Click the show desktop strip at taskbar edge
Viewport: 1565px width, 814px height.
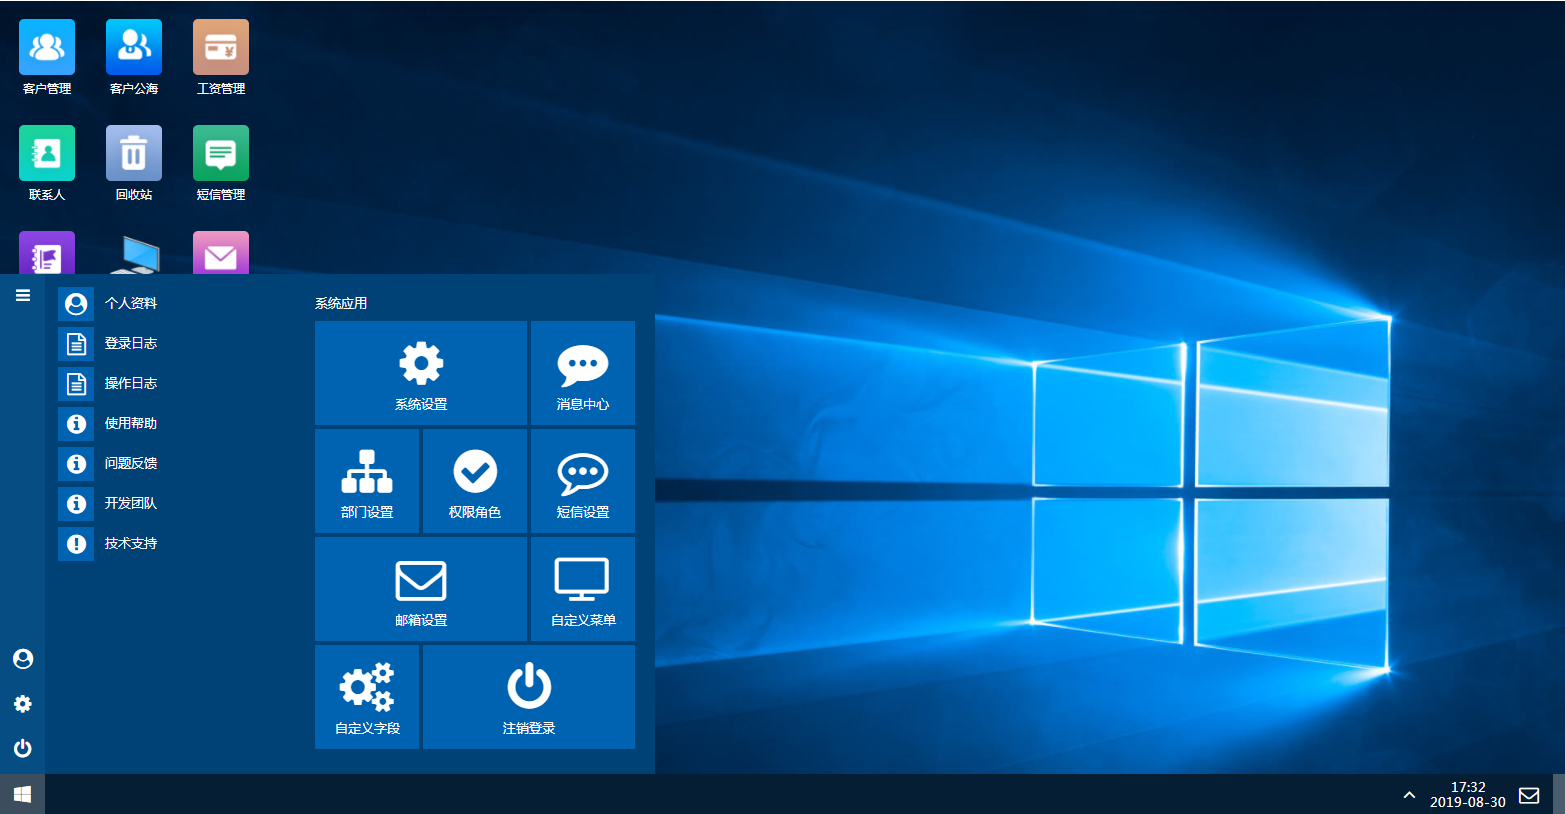point(1559,794)
